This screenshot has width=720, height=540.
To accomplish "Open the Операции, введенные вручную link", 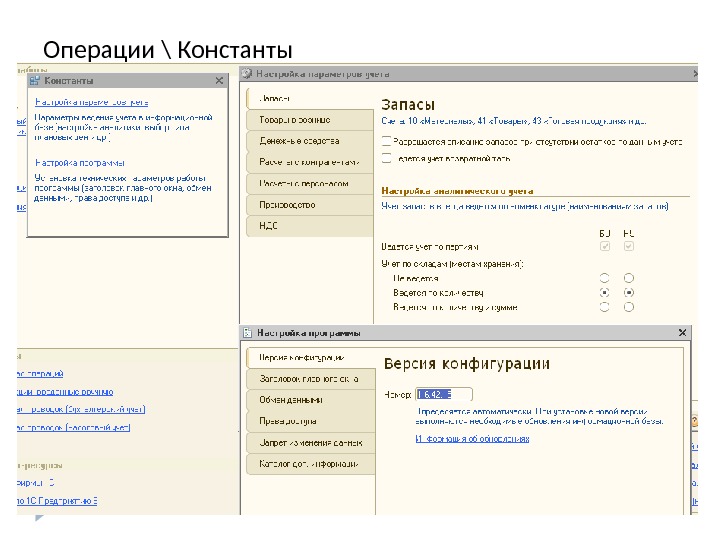I will click(x=65, y=392).
